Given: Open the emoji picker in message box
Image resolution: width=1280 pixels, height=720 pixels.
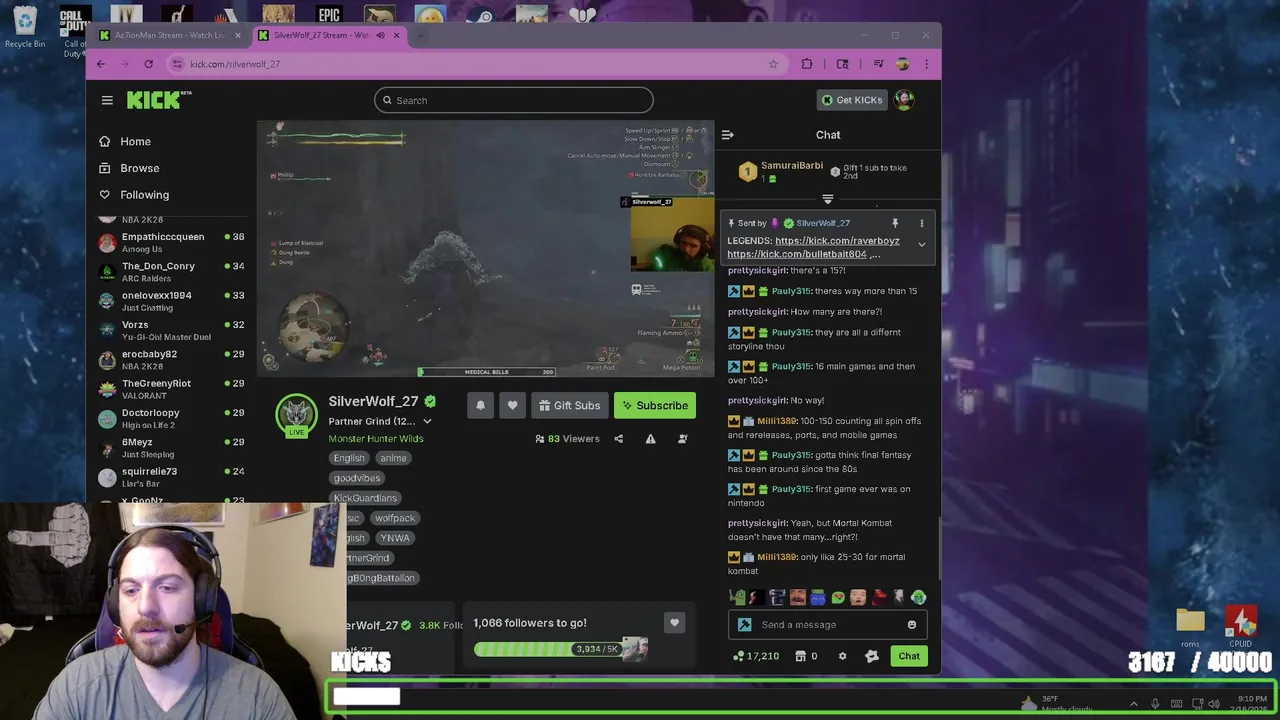Looking at the screenshot, I should 911,625.
